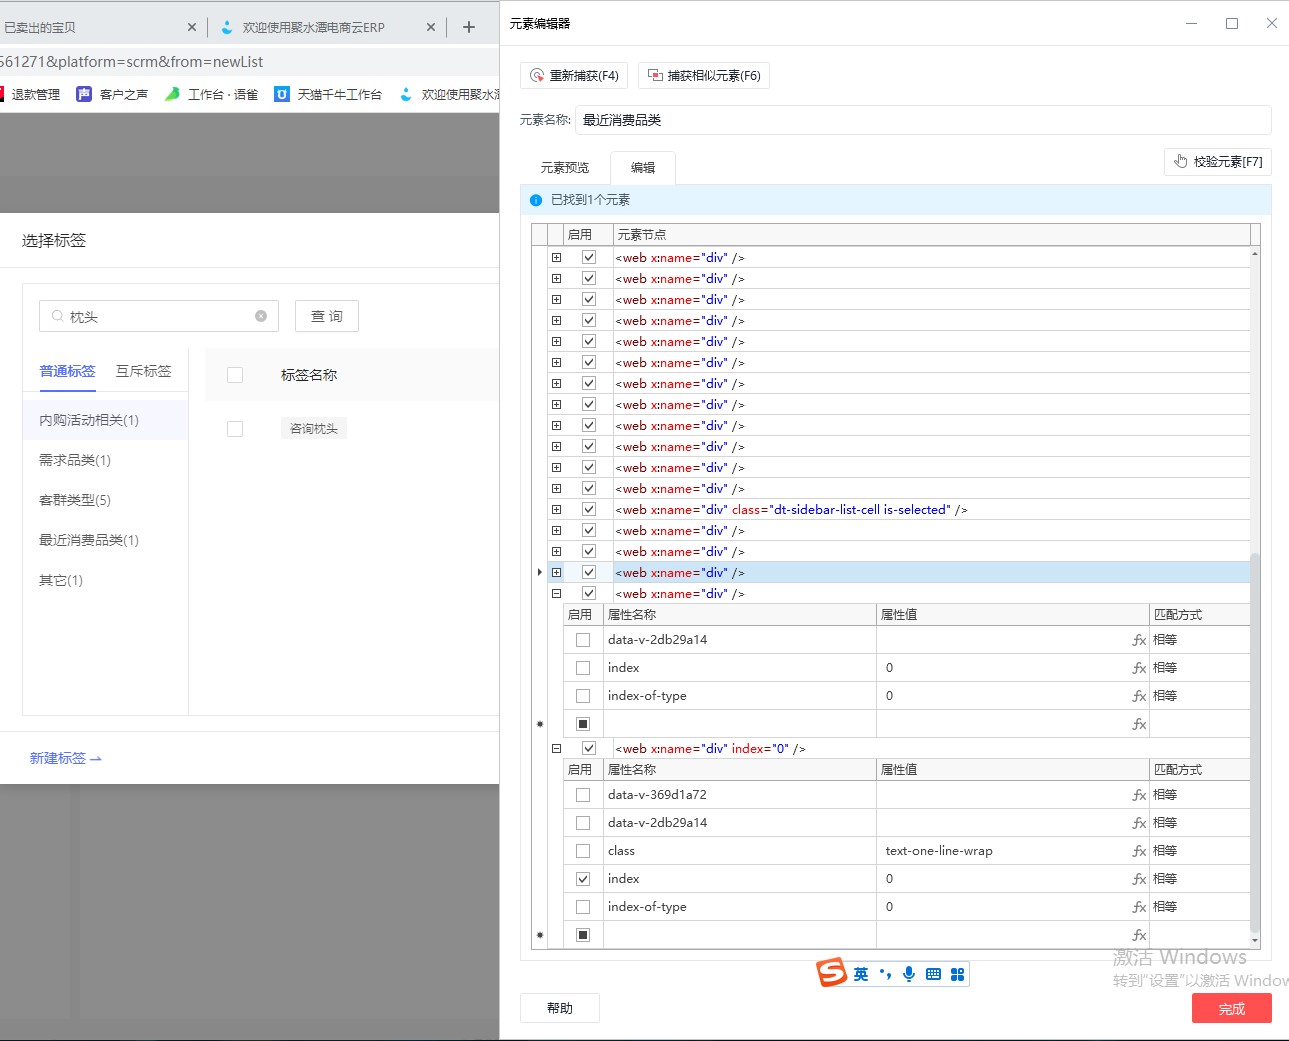Screen dimensions: 1289x1041
Task: Toggle checkbox of highlighted div node row
Action: click(x=589, y=572)
